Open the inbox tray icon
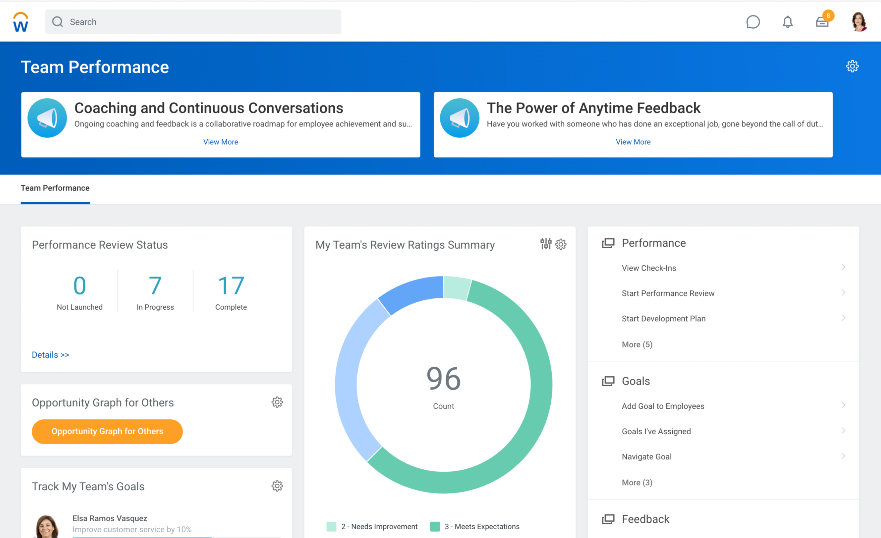Image resolution: width=881 pixels, height=538 pixels. coord(822,22)
